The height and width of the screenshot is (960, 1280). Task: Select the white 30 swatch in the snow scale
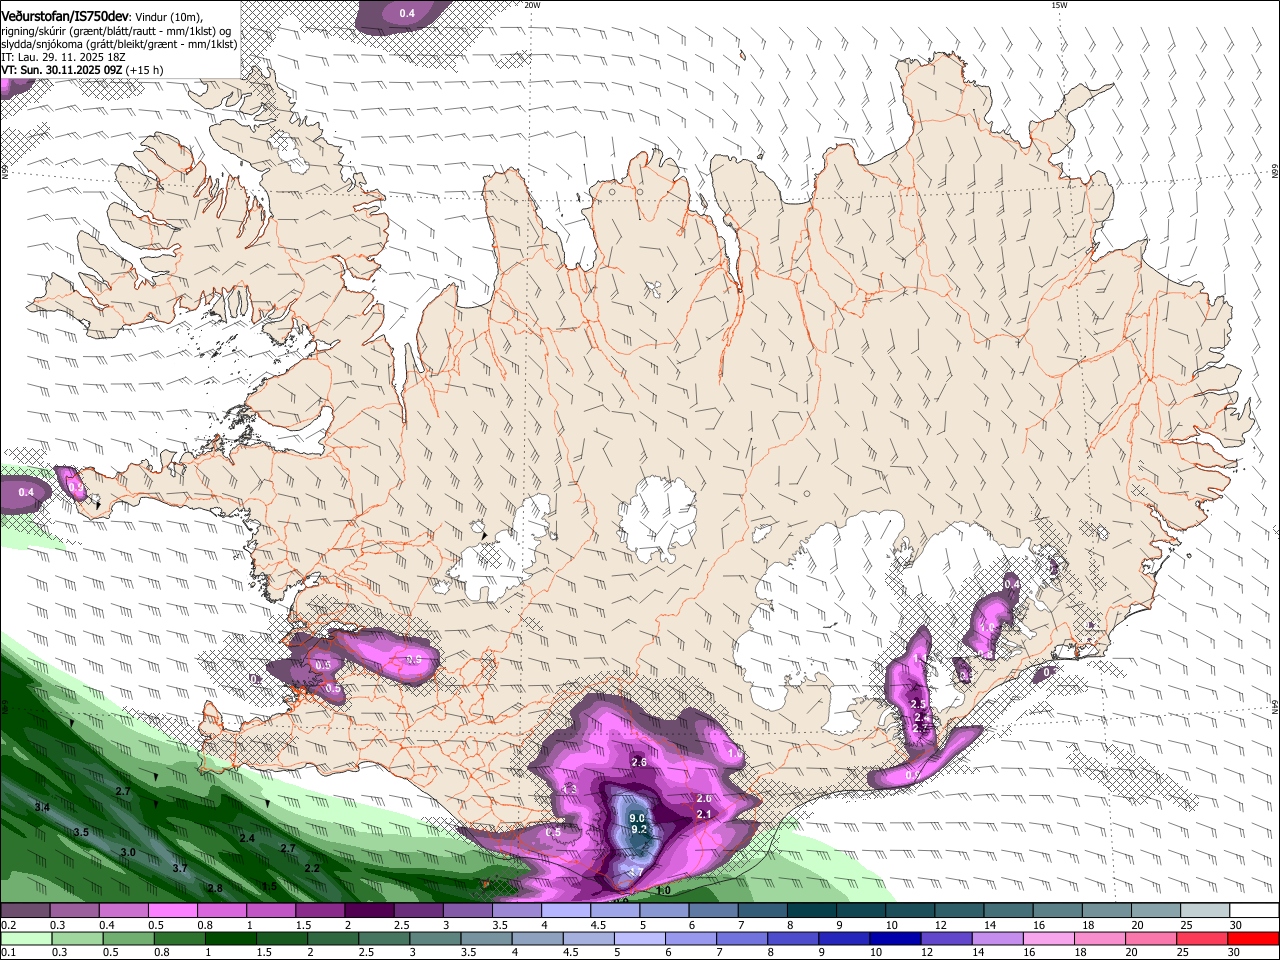(1254, 911)
